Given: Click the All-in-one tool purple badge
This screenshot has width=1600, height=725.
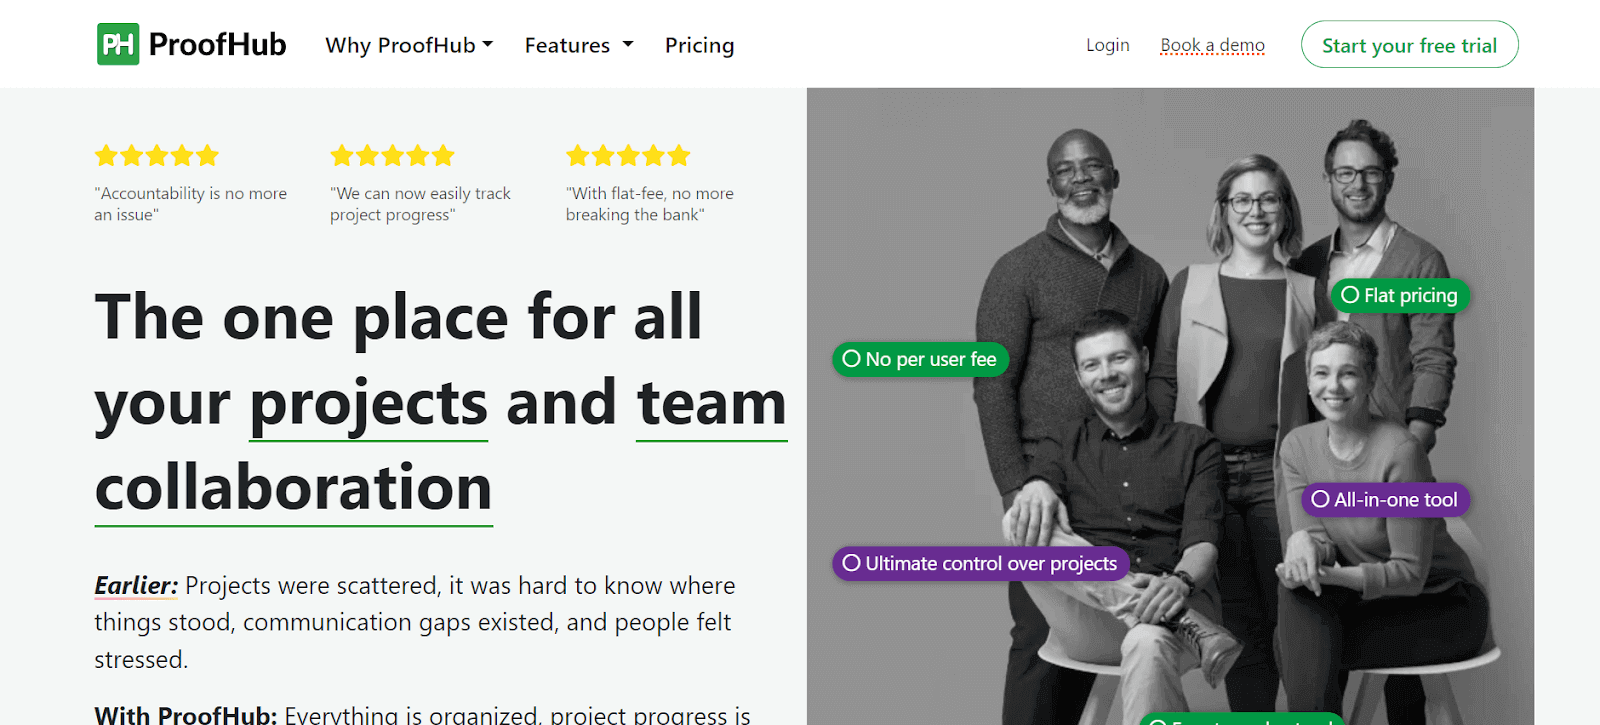Looking at the screenshot, I should tap(1385, 499).
